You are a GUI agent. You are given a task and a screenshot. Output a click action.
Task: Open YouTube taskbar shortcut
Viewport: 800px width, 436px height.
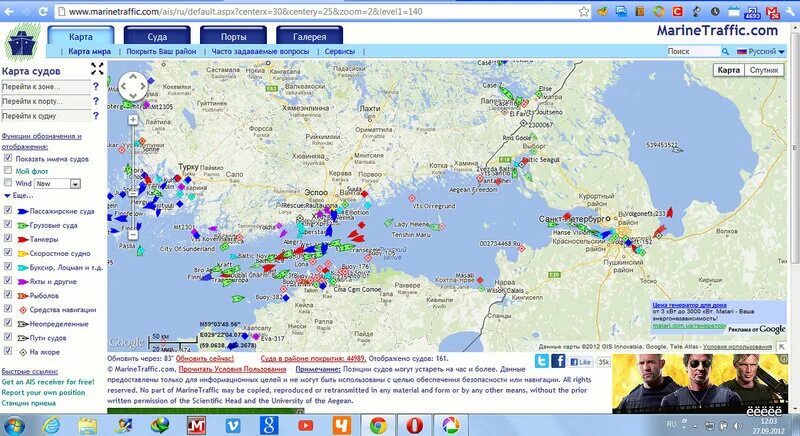click(x=306, y=425)
